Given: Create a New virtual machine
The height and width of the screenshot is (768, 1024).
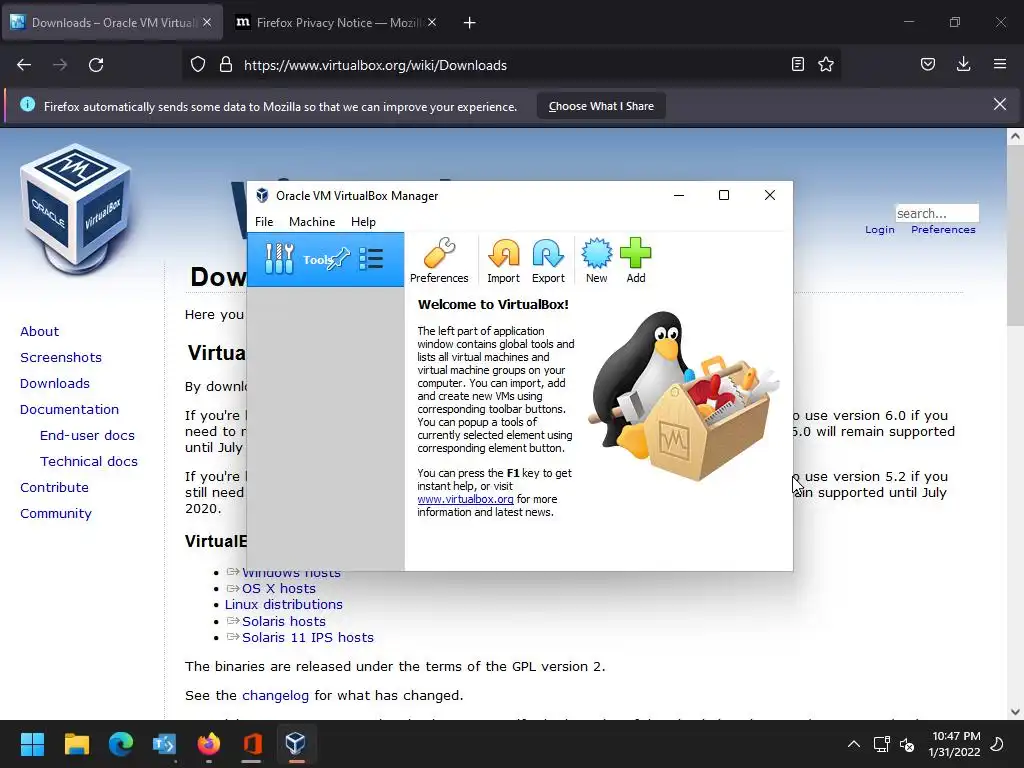Looking at the screenshot, I should point(596,260).
